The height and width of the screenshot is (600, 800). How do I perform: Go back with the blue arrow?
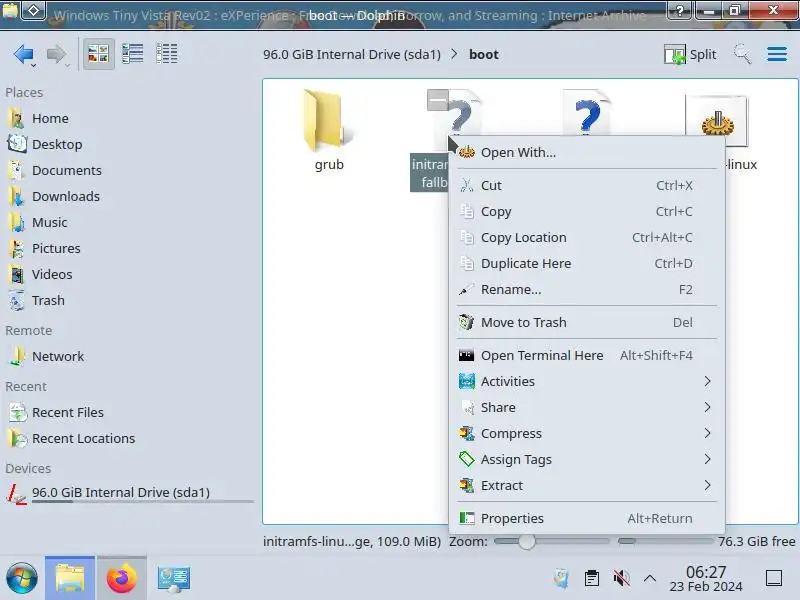[x=23, y=54]
